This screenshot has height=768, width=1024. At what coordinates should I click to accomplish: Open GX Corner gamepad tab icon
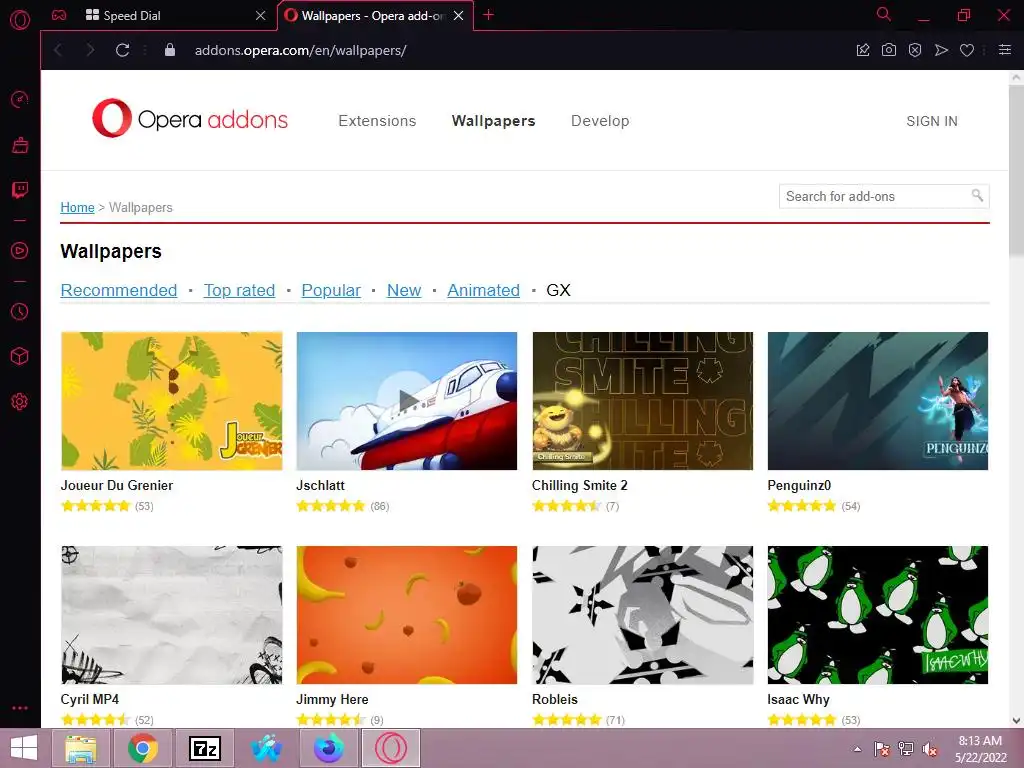click(59, 15)
